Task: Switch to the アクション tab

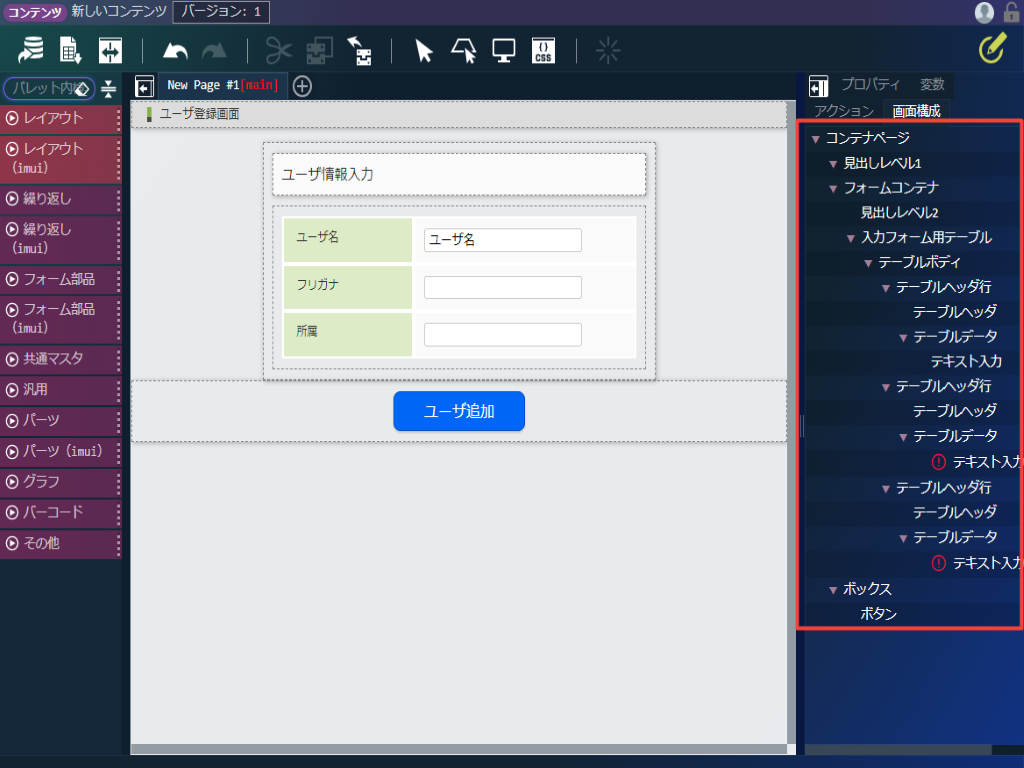Action: tap(844, 111)
